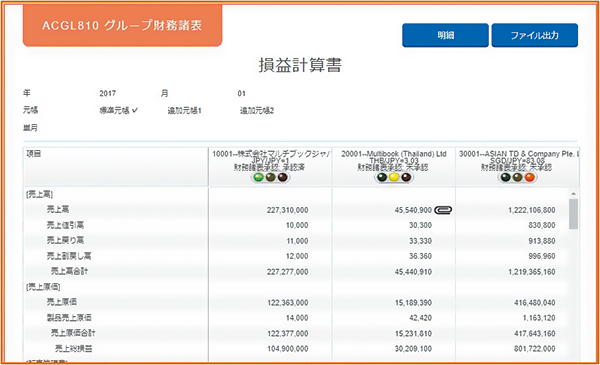The height and width of the screenshot is (365, 600).
Task: Click the 30001 ASIAN TD & Company column header
Action: pyautogui.click(x=517, y=167)
